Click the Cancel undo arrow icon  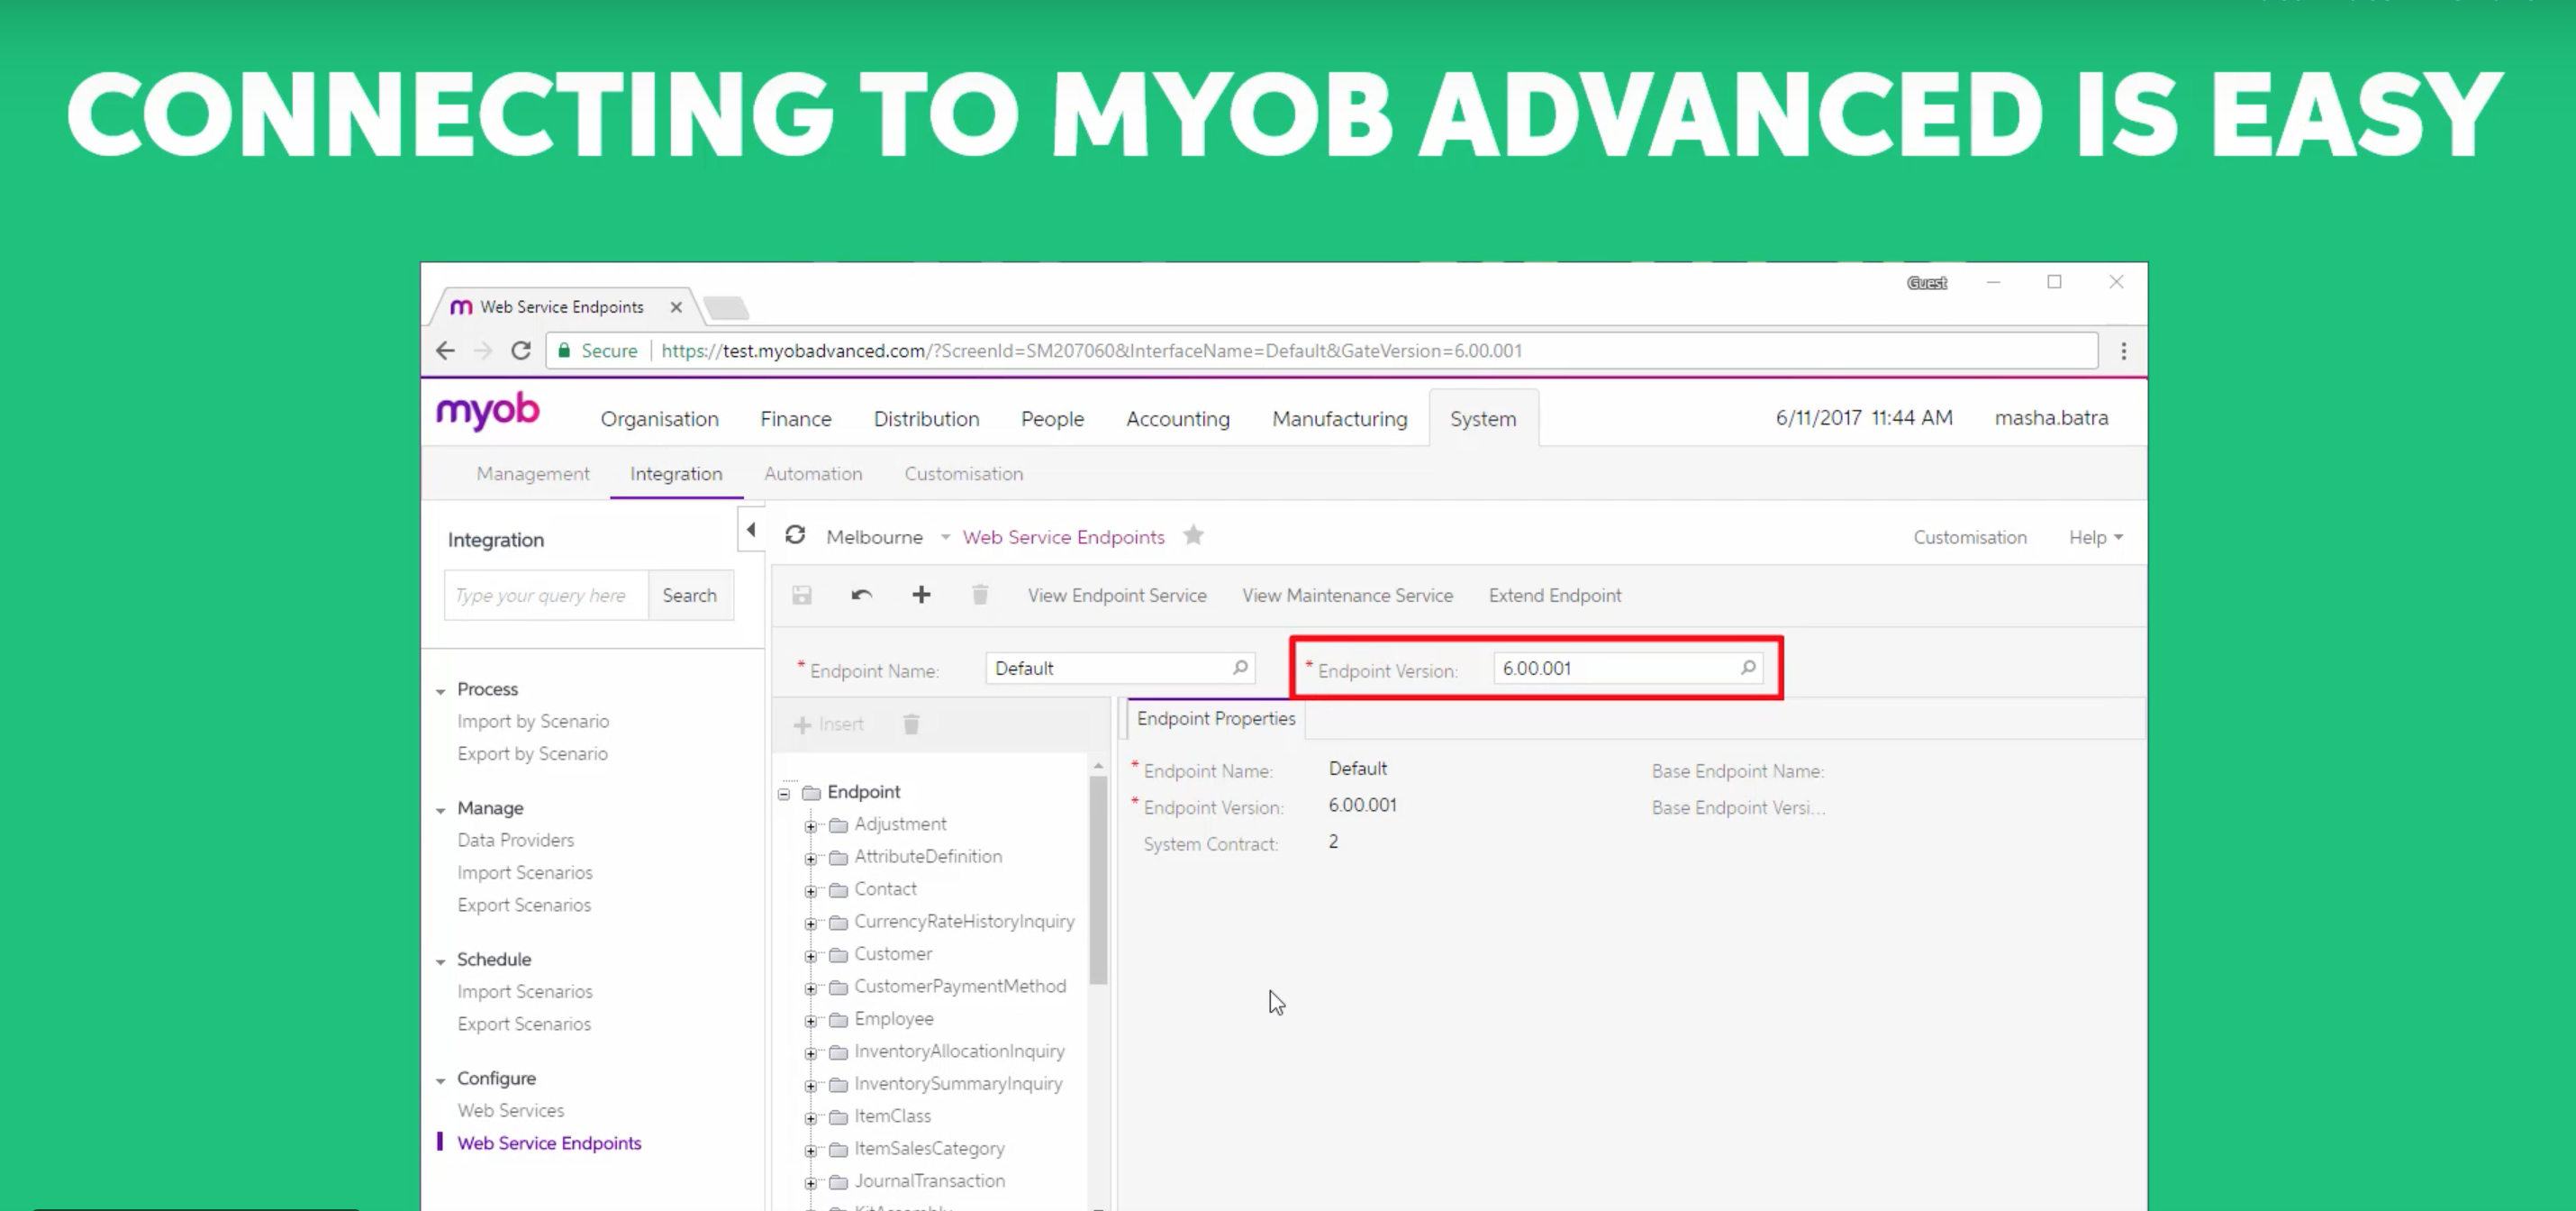click(x=861, y=595)
